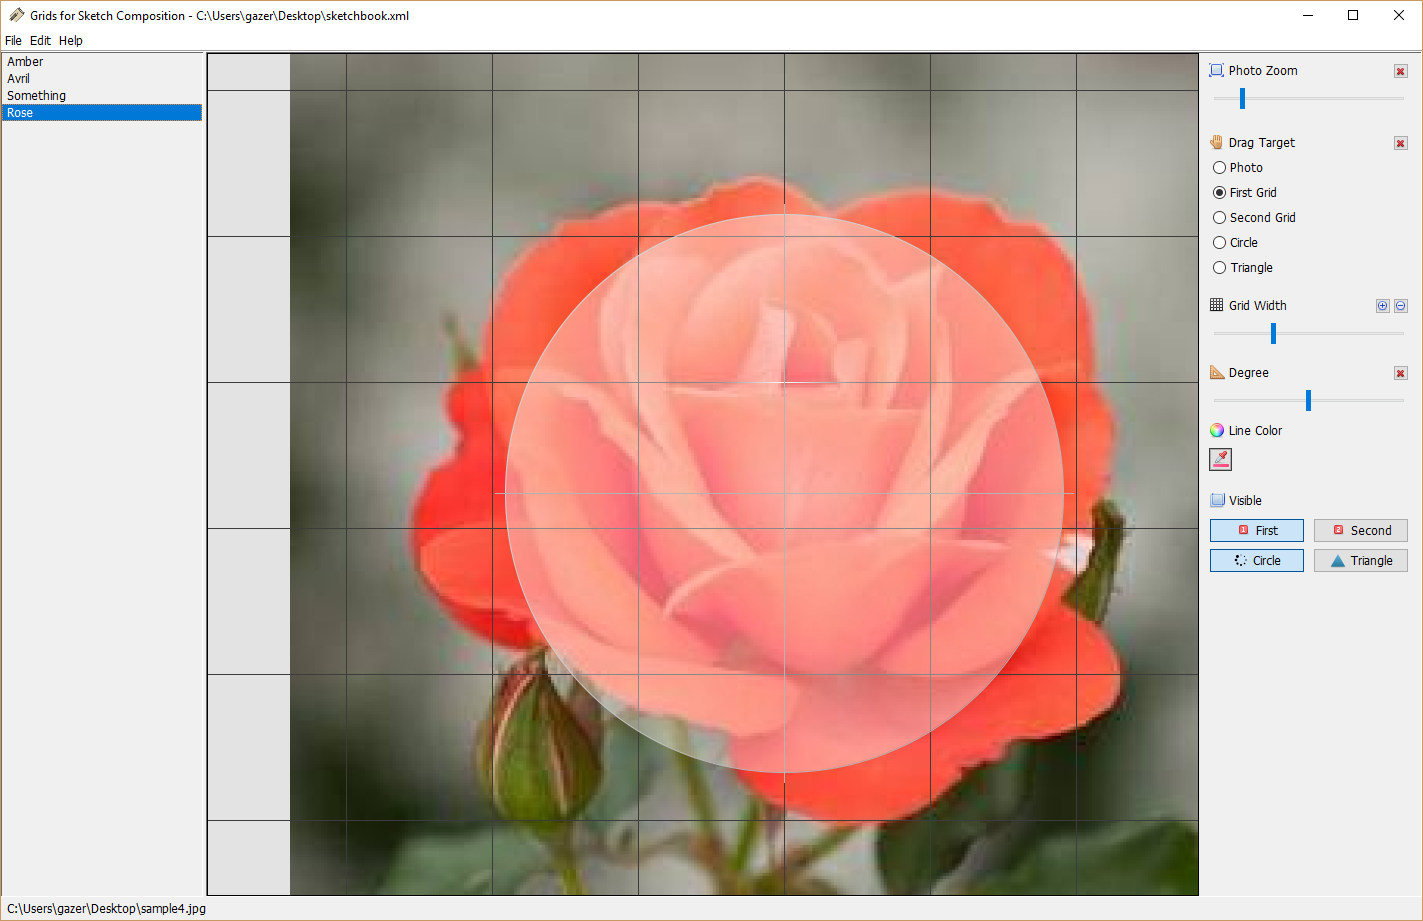Click the Degree slider handle

point(1308,400)
